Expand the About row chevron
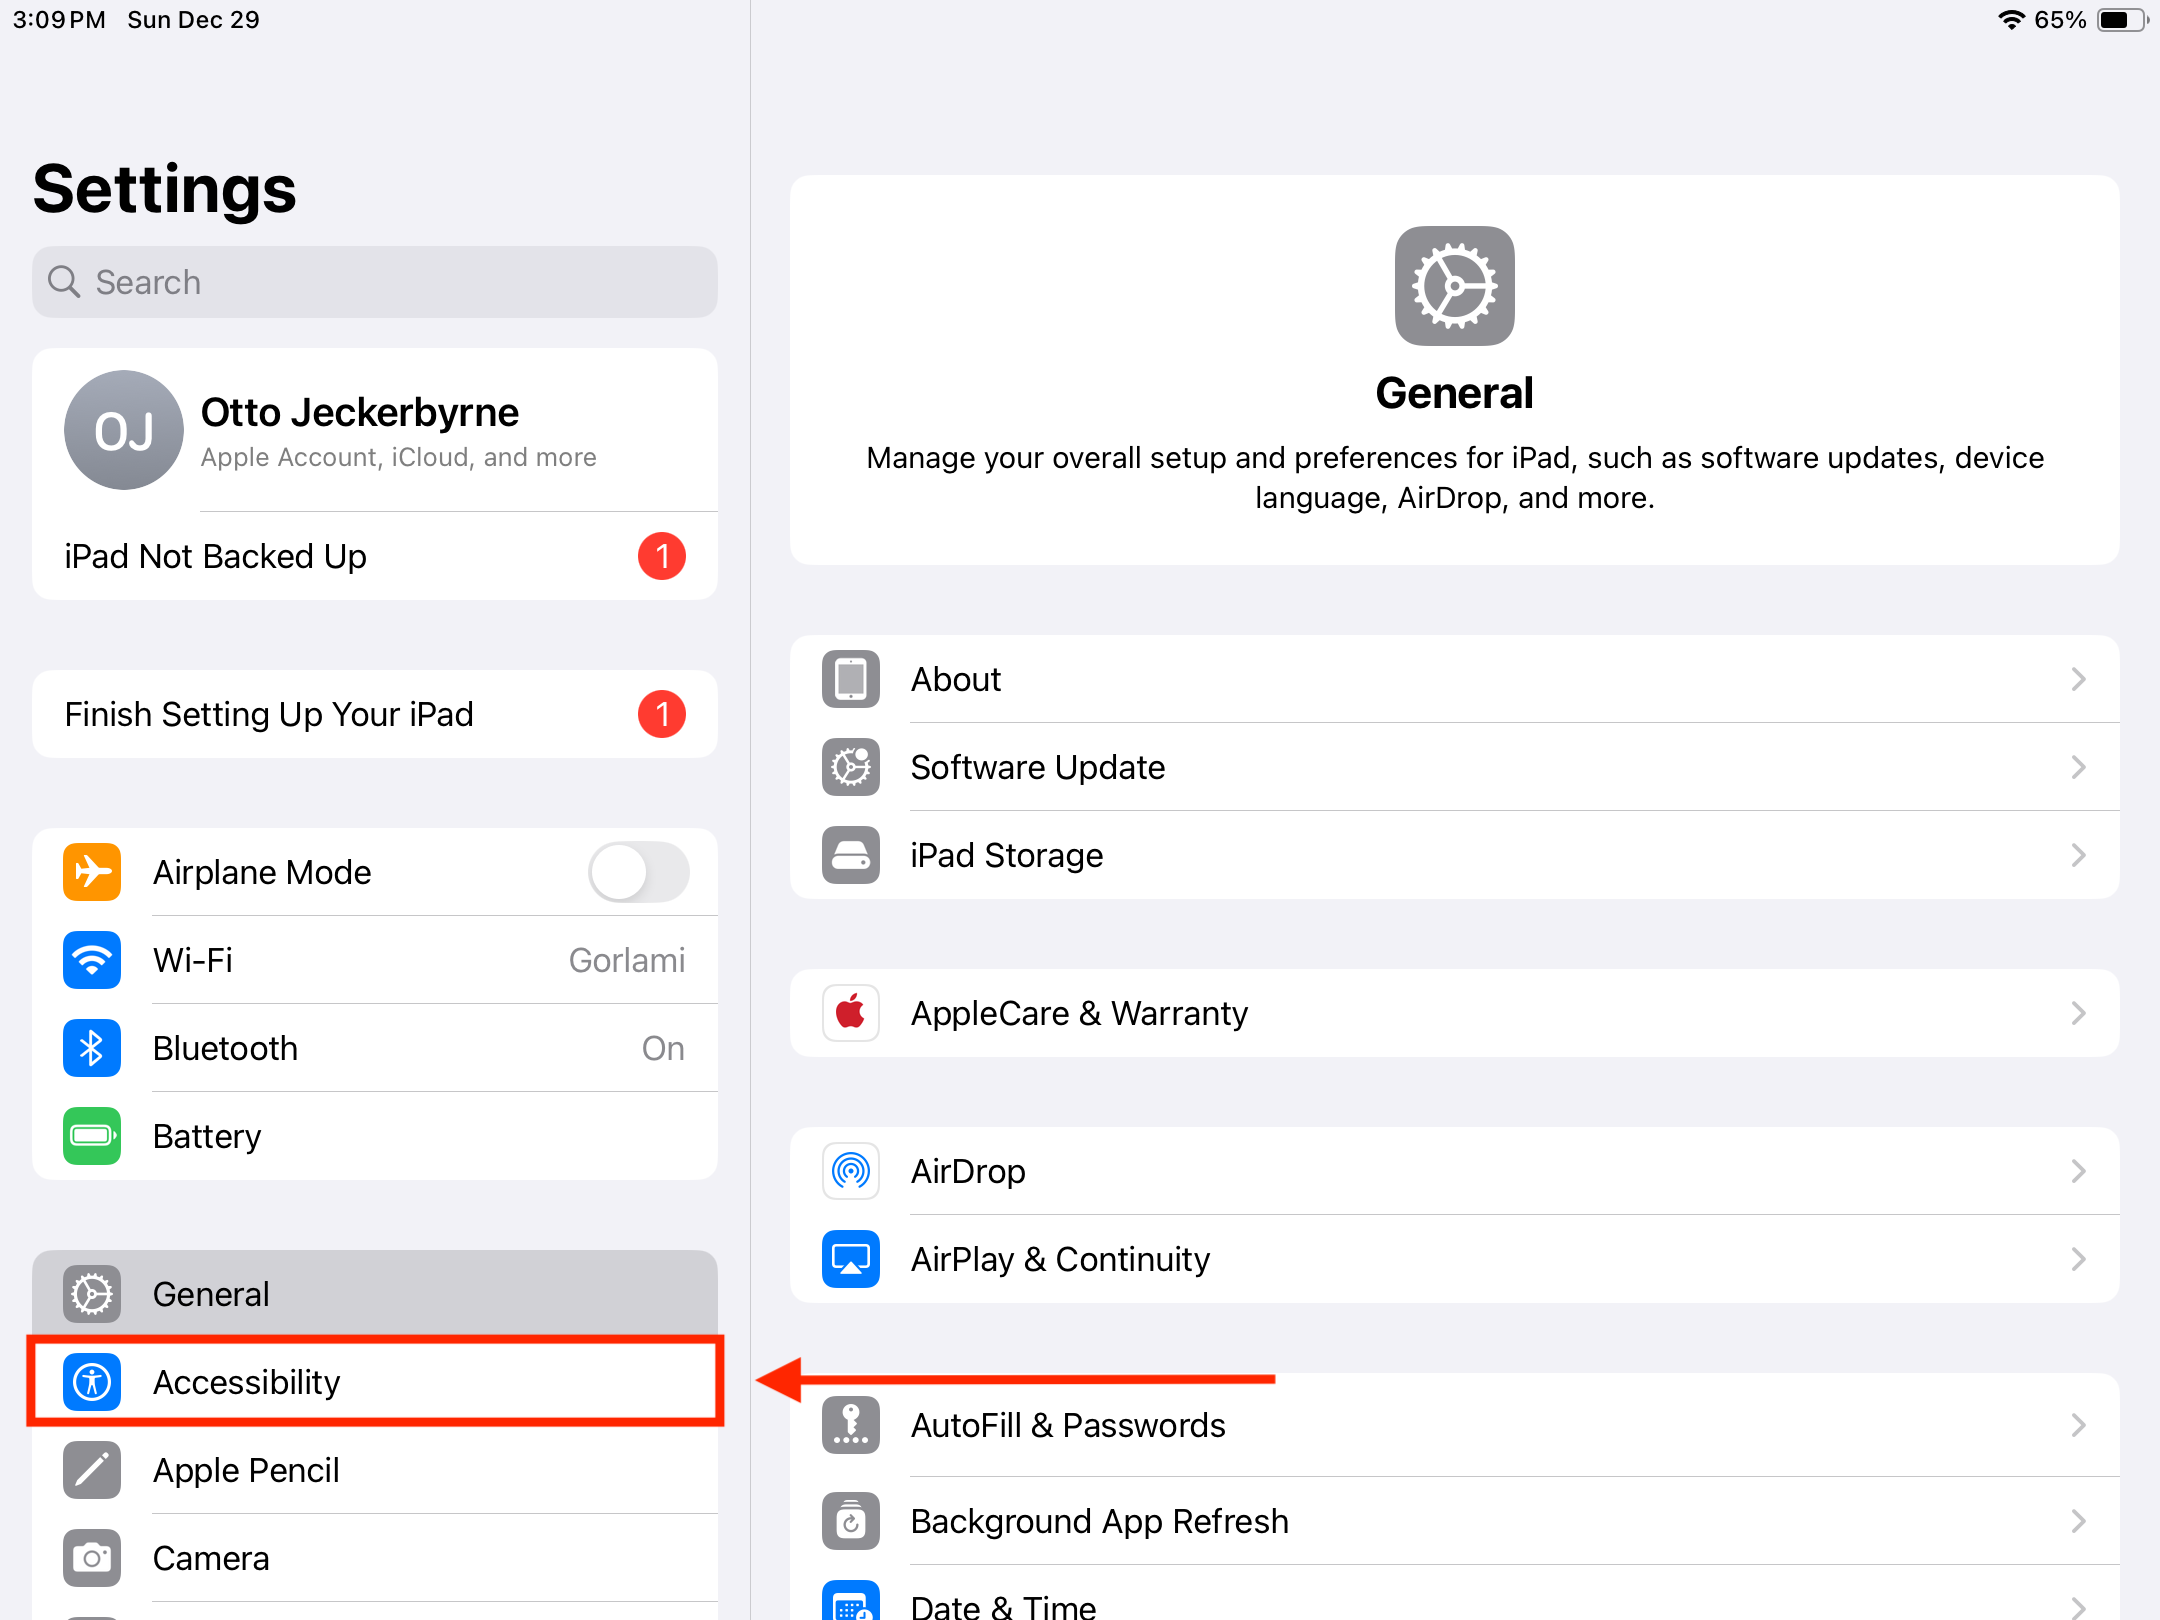Viewport: 2160px width, 1620px height. (2079, 679)
